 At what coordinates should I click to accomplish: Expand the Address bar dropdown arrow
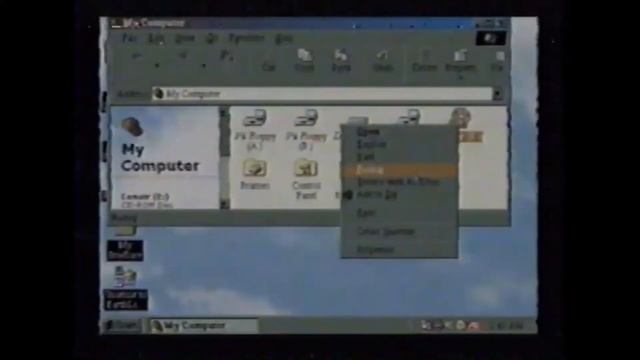498,94
